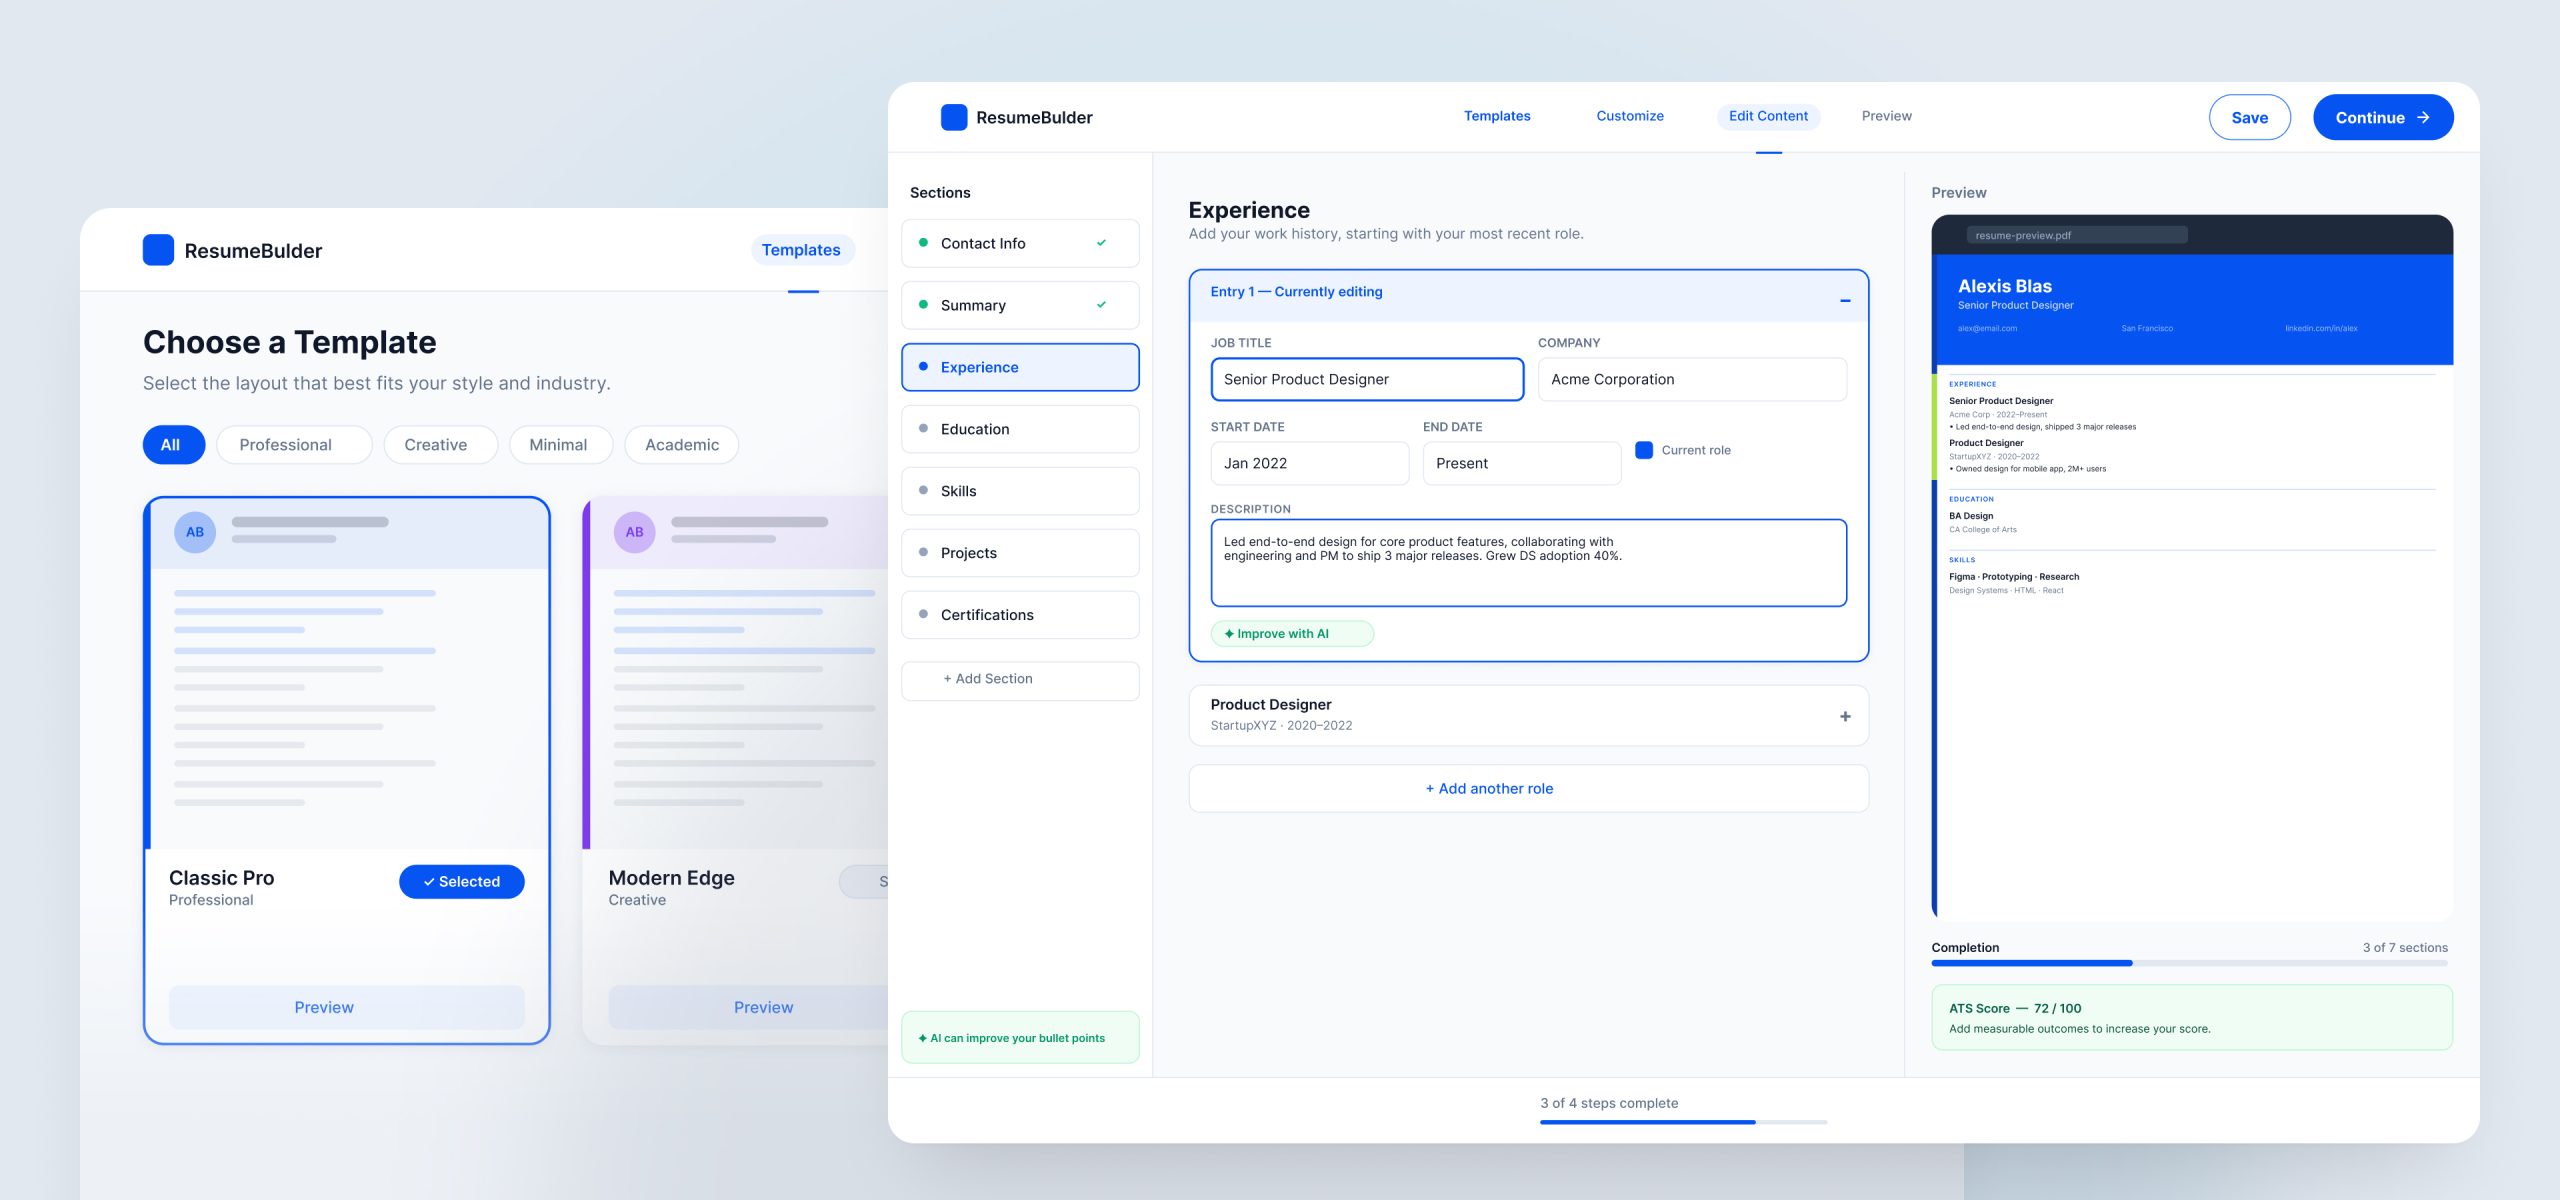
Task: Select the Experience section
Action: pyautogui.click(x=1020, y=367)
